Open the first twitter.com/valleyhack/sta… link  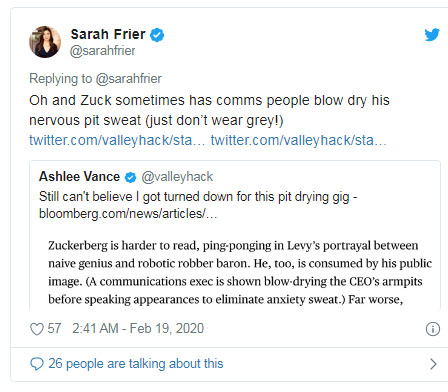pyautogui.click(x=117, y=140)
